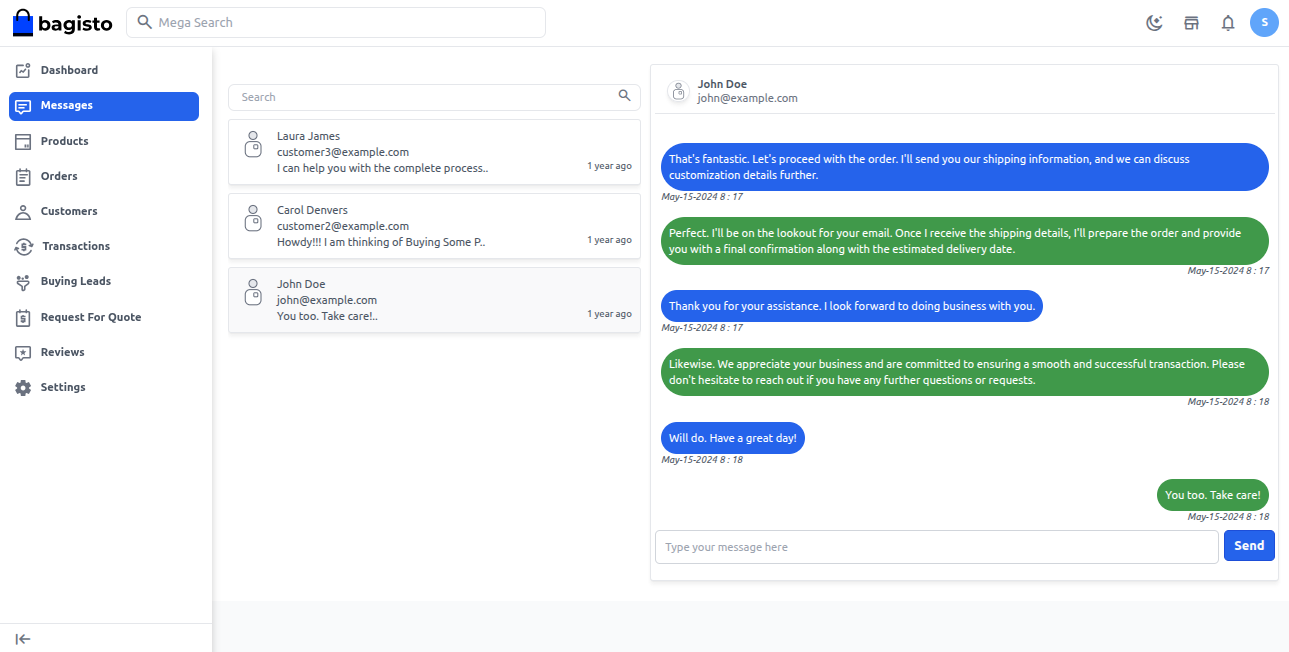The image size is (1289, 652).
Task: Open the user profile avatar menu
Action: coord(1264,22)
